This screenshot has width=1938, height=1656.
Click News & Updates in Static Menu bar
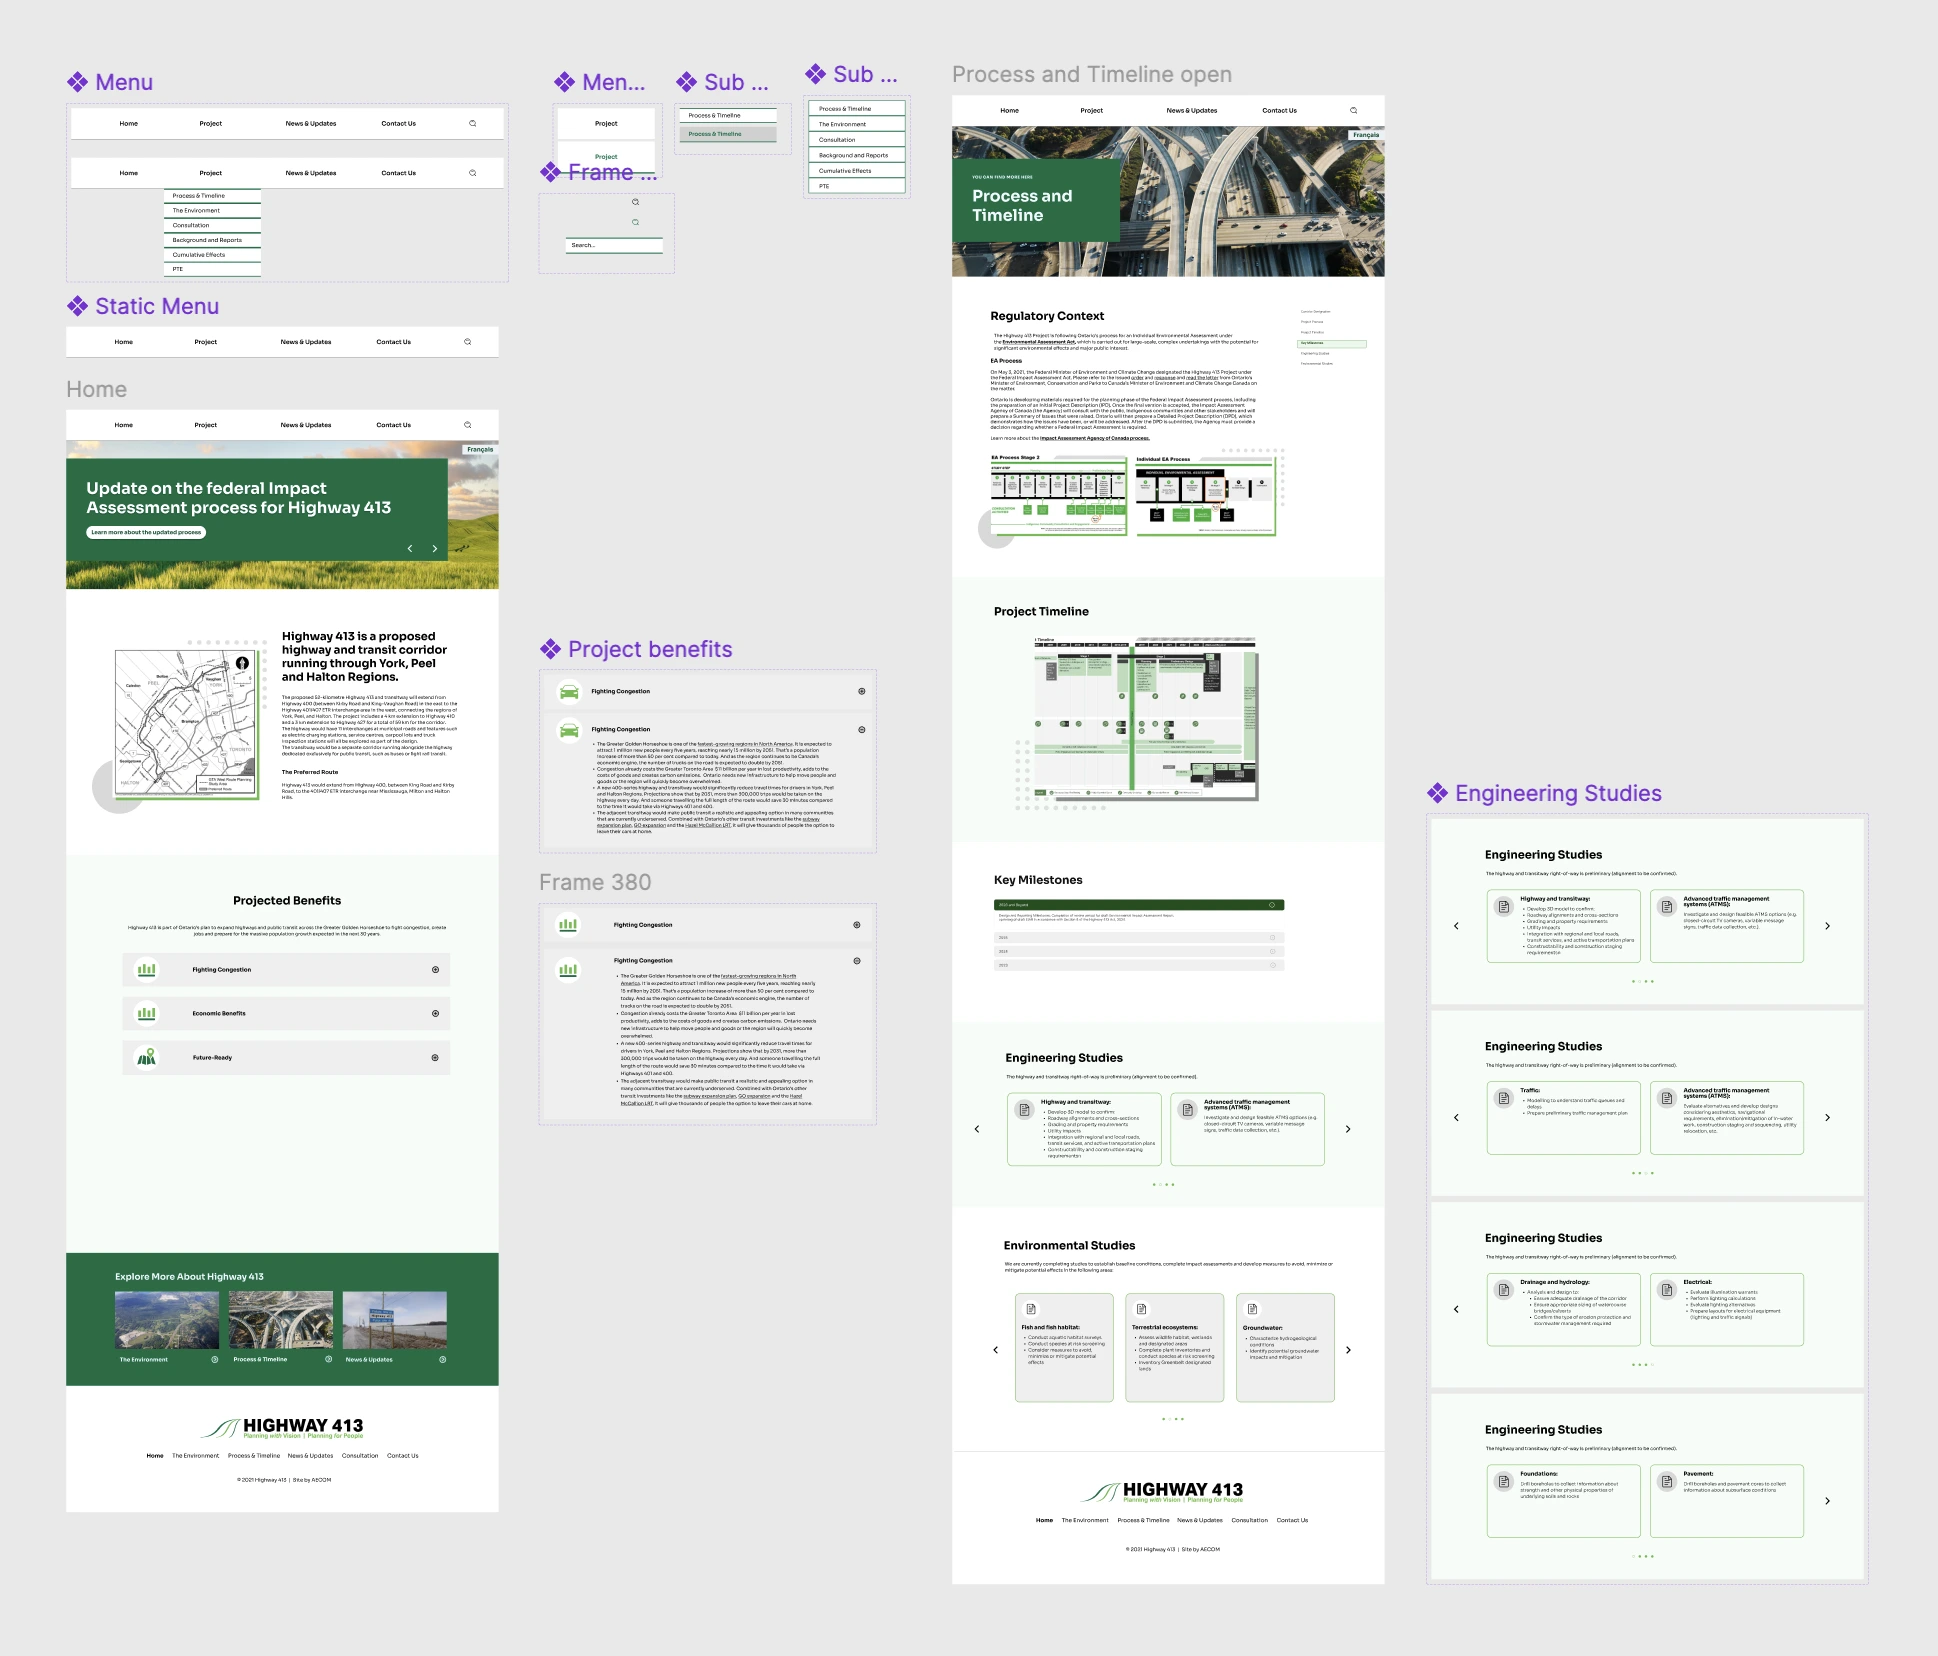tap(305, 342)
